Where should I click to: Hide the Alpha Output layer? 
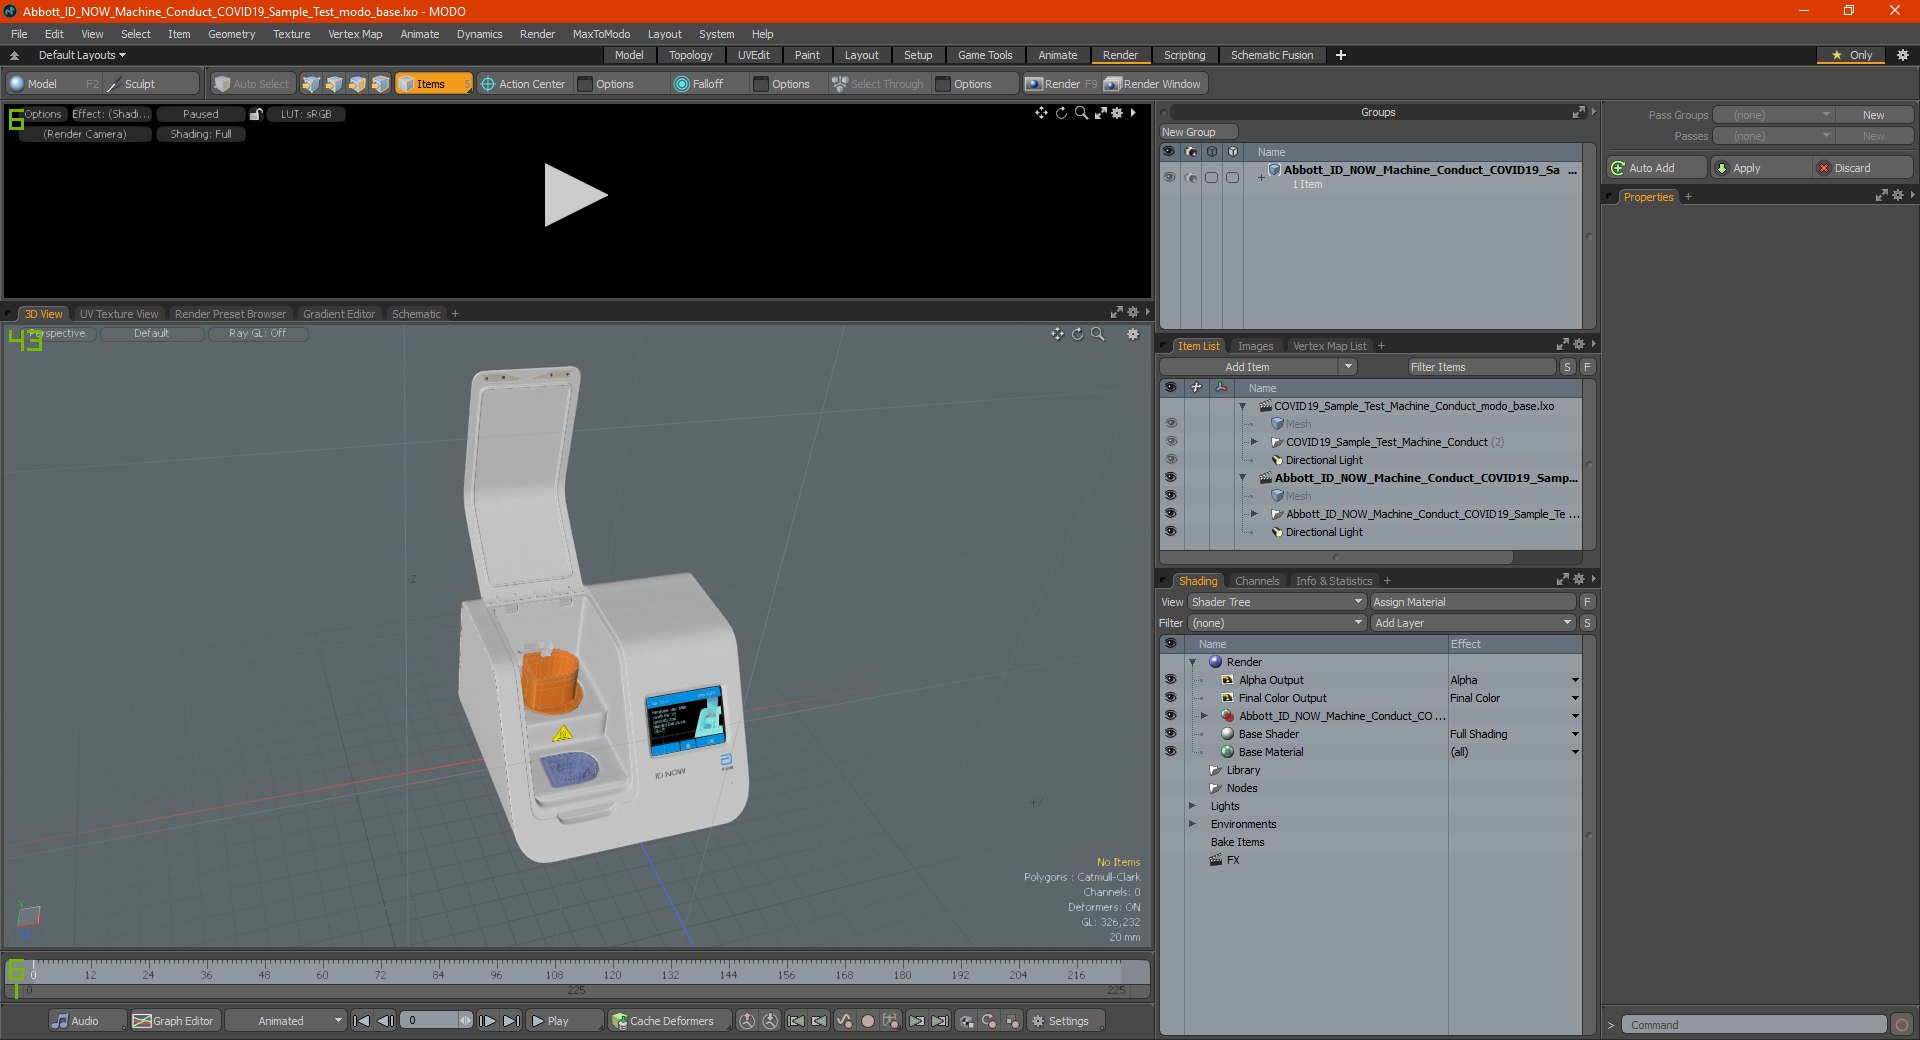[1170, 680]
